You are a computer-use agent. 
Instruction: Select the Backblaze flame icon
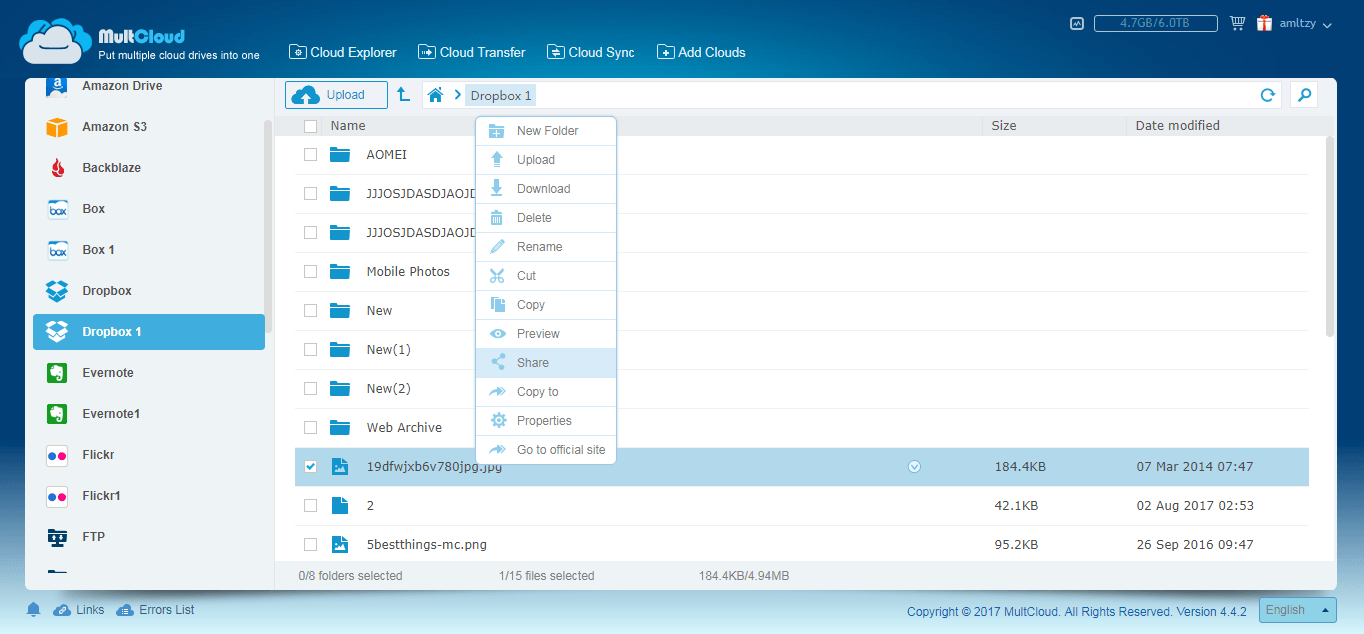[x=58, y=168]
